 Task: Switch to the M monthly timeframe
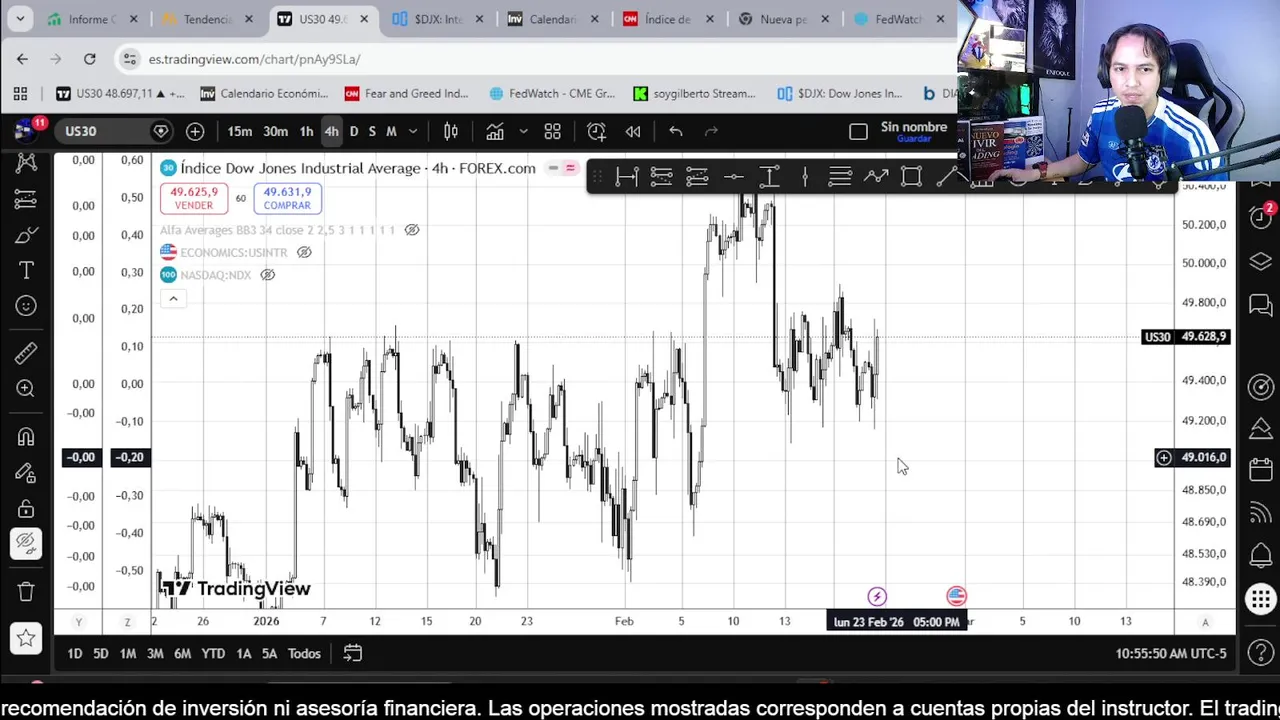[x=391, y=131]
